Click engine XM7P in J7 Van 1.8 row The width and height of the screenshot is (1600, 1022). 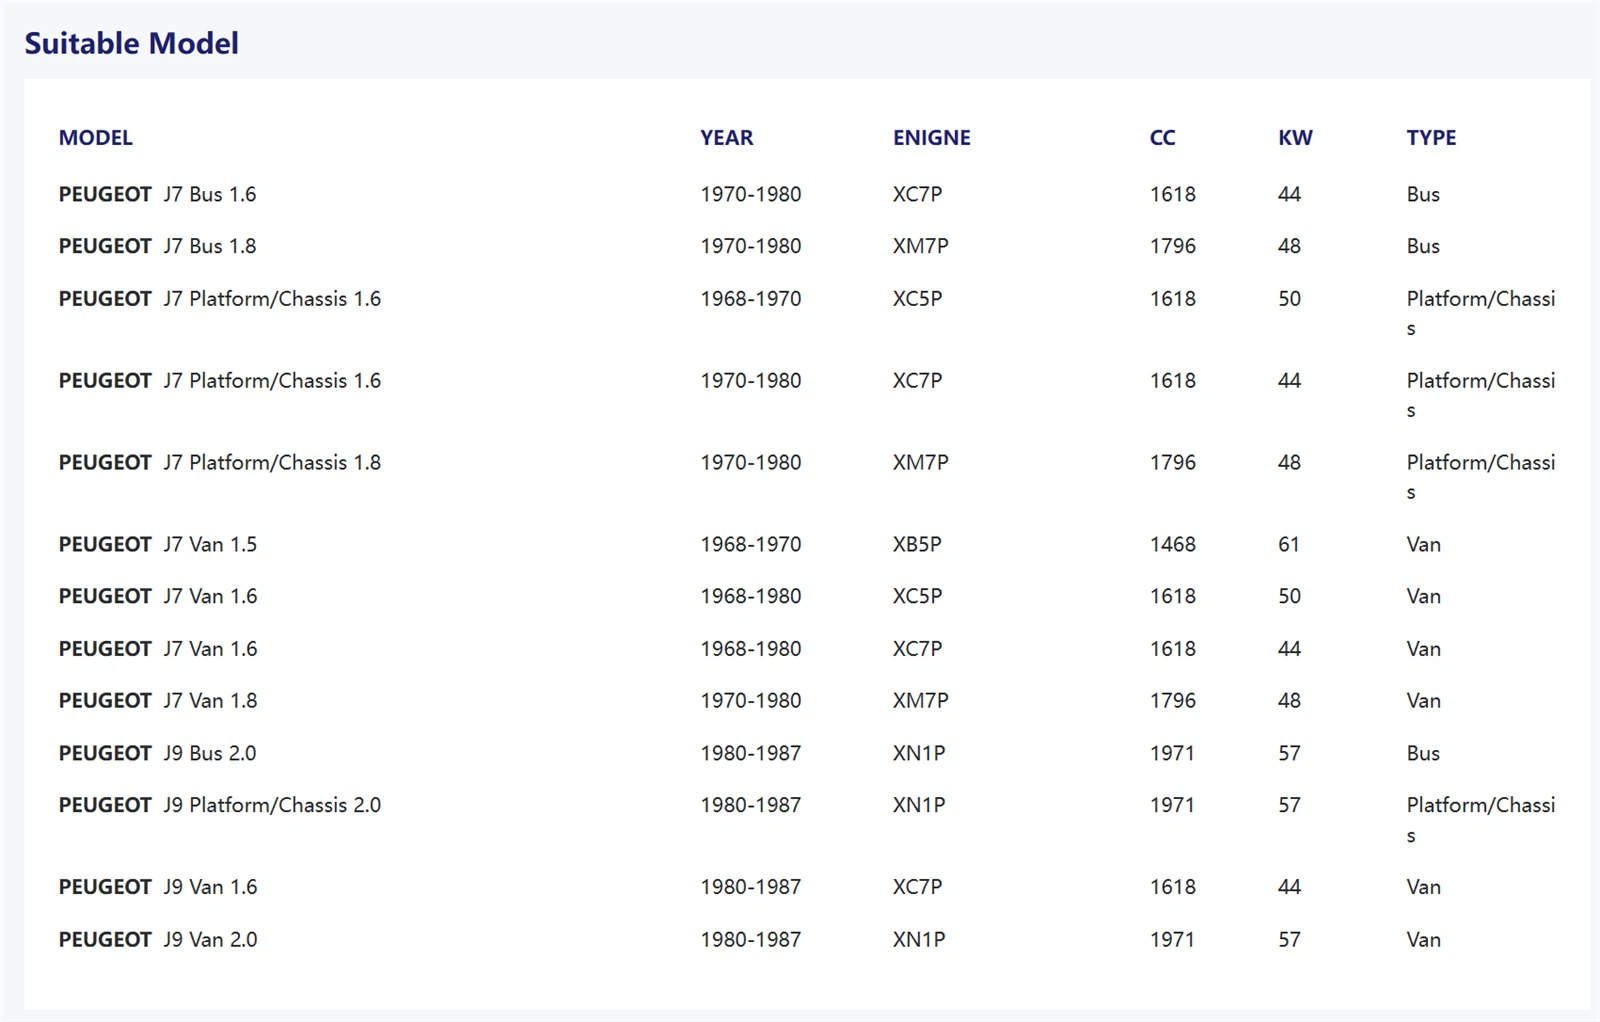tap(920, 700)
